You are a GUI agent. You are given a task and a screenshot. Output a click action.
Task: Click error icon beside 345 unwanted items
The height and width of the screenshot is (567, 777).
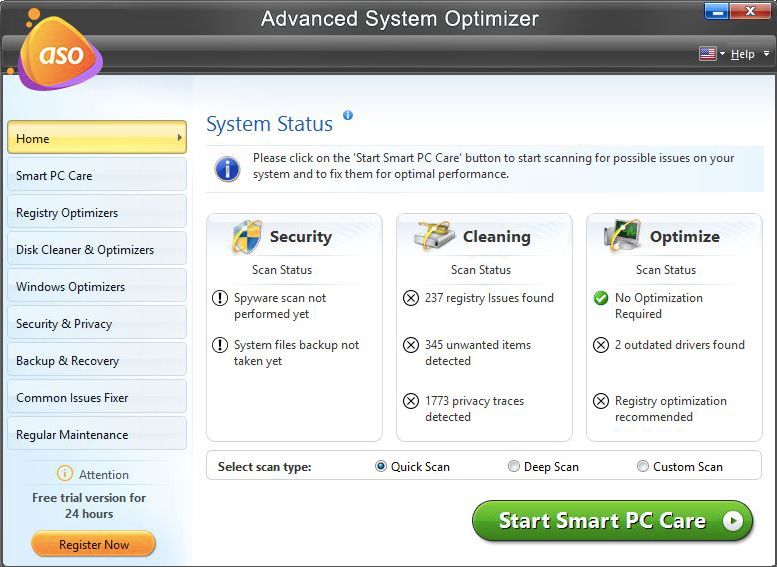pyautogui.click(x=411, y=344)
